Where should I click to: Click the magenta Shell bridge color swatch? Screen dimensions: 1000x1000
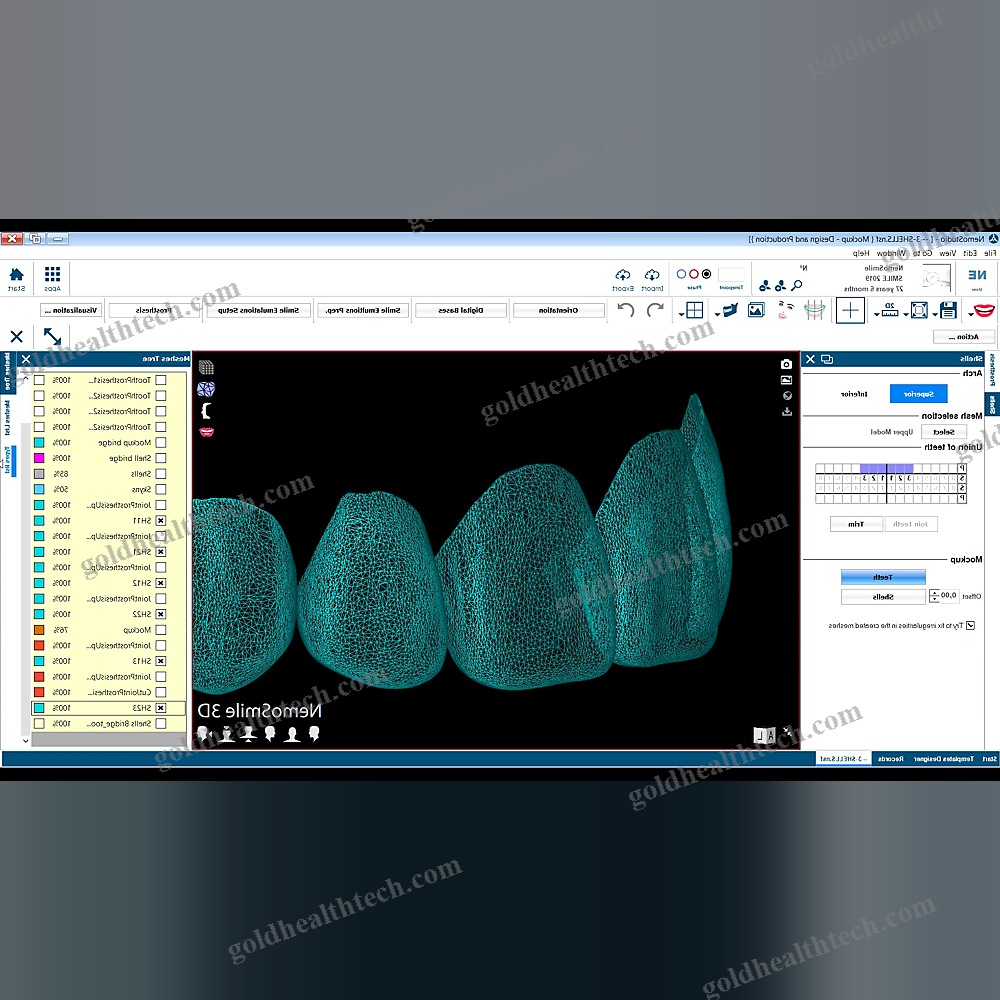pos(39,458)
